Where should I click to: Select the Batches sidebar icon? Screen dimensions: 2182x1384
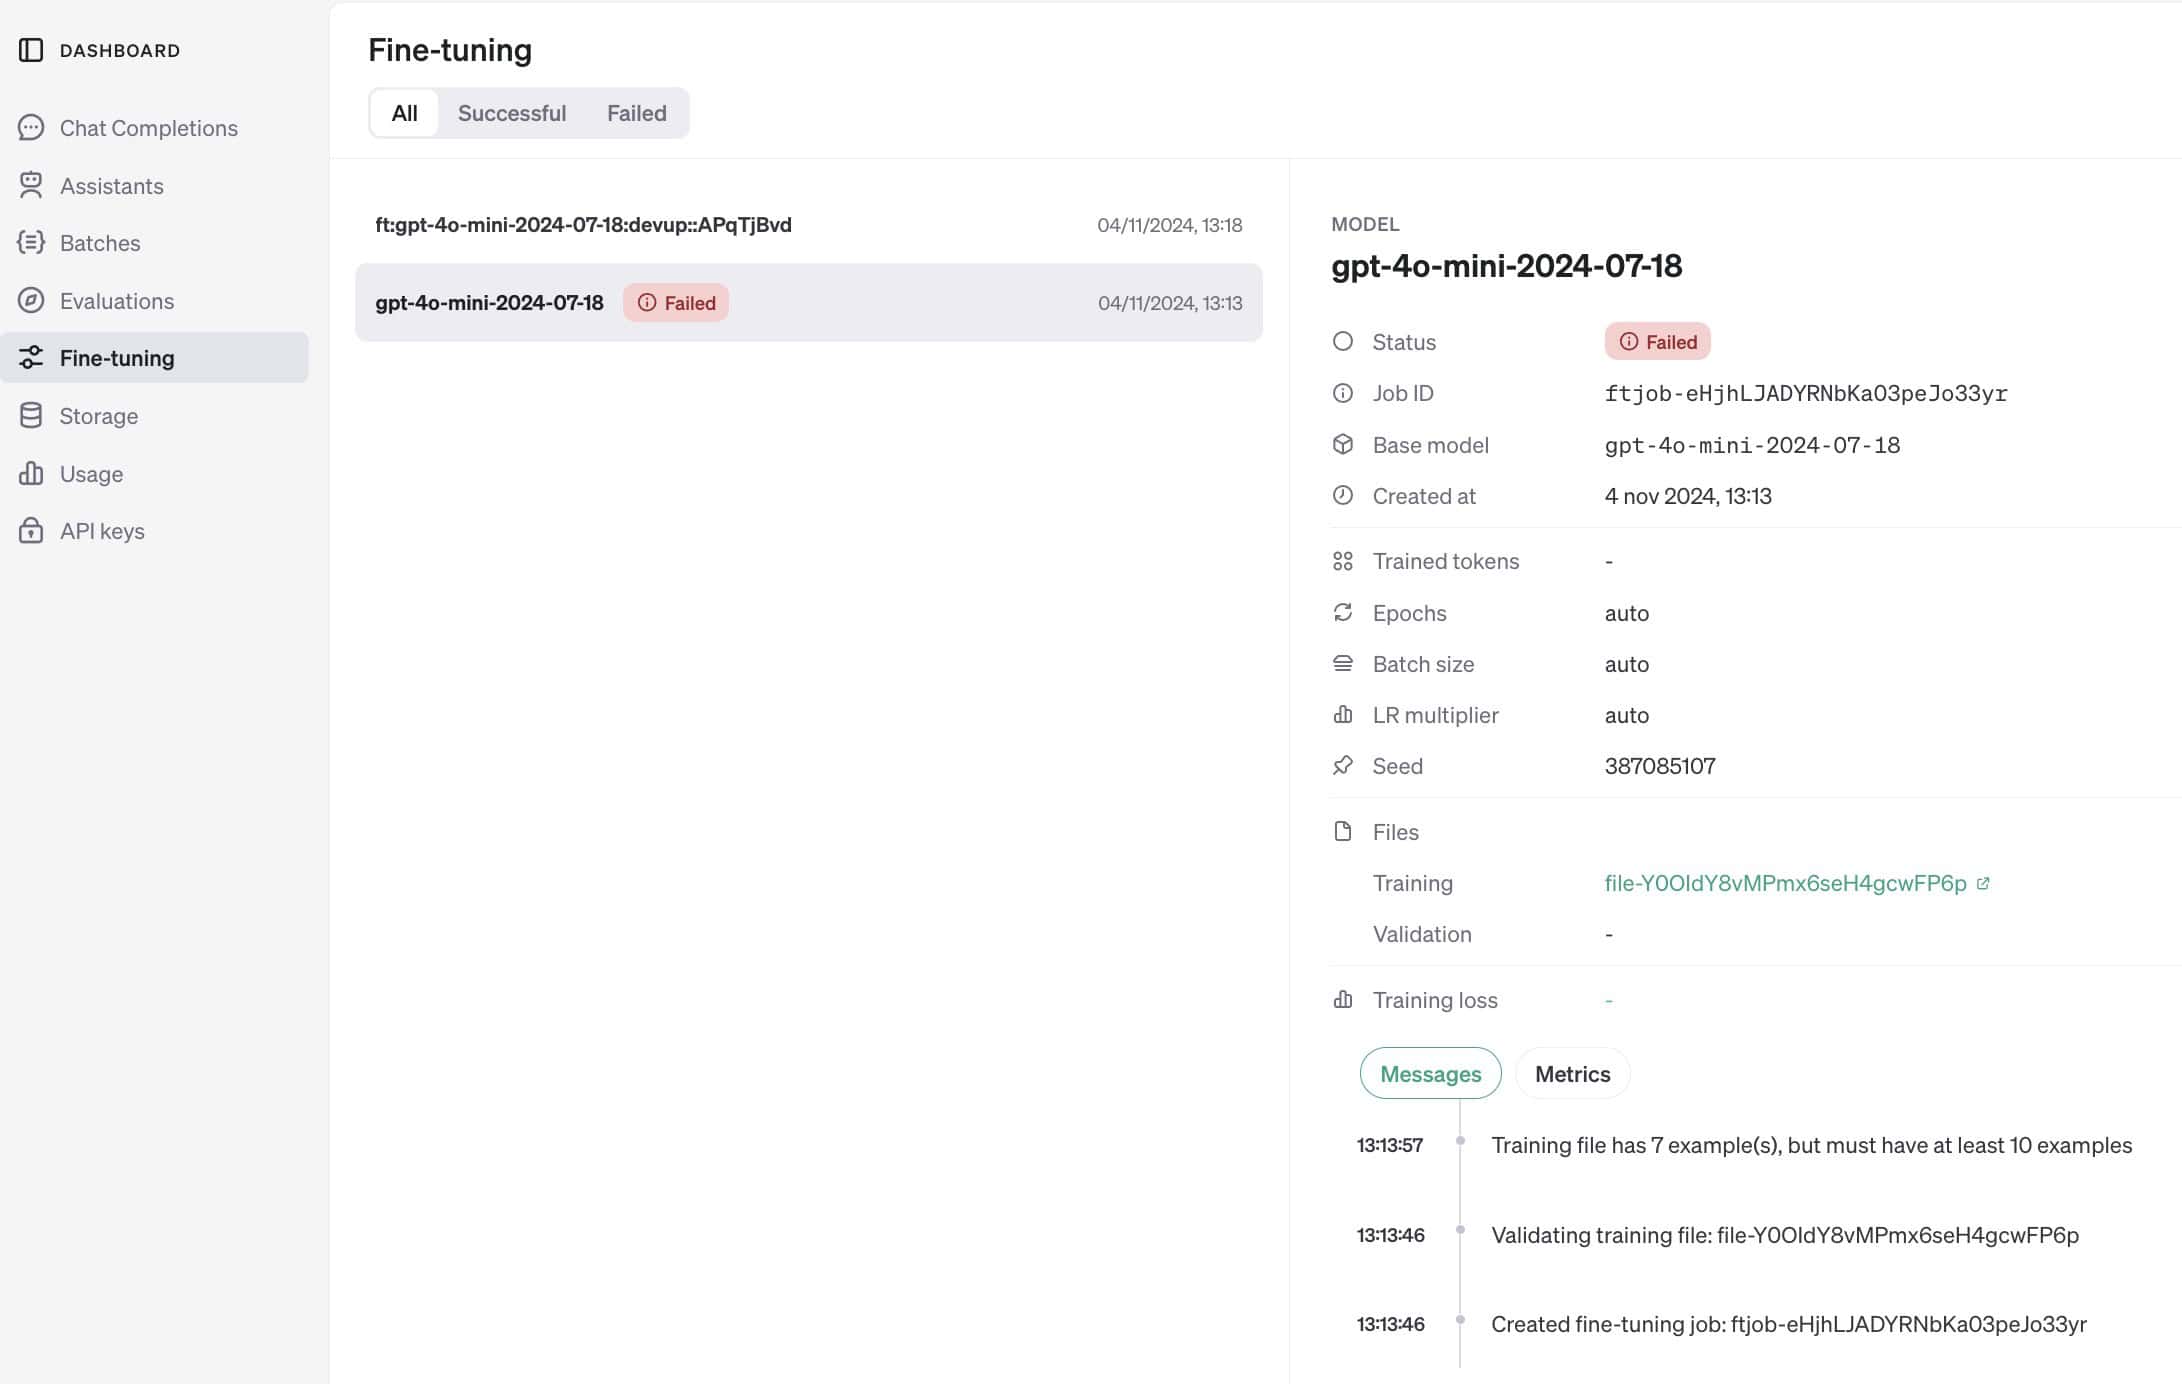pos(31,243)
